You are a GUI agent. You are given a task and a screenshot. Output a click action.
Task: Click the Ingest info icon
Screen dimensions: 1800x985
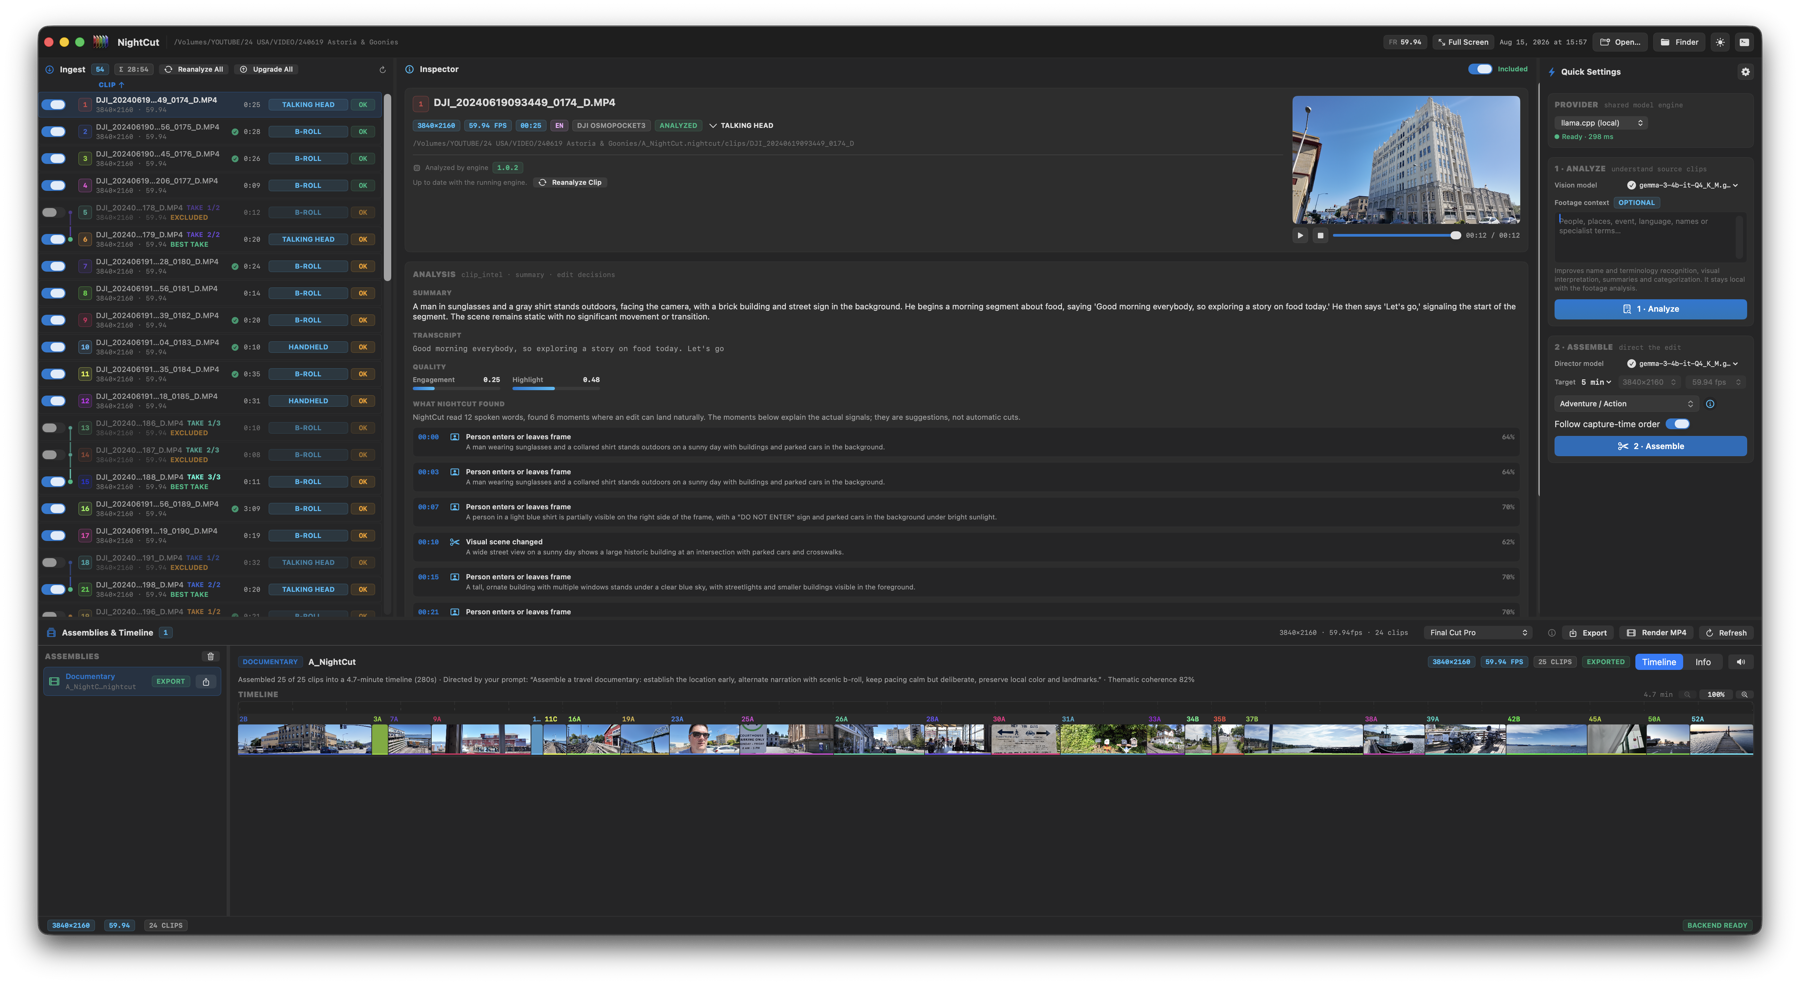(x=50, y=70)
